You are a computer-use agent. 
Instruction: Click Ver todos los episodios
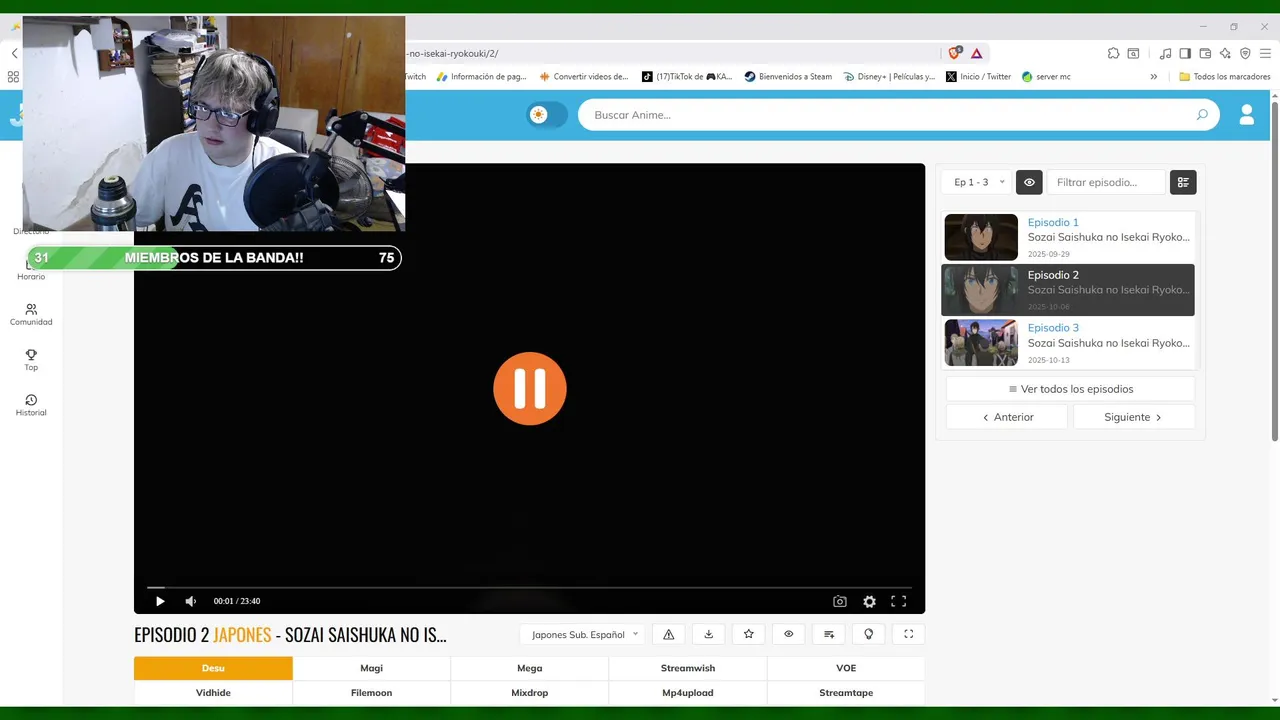1070,389
